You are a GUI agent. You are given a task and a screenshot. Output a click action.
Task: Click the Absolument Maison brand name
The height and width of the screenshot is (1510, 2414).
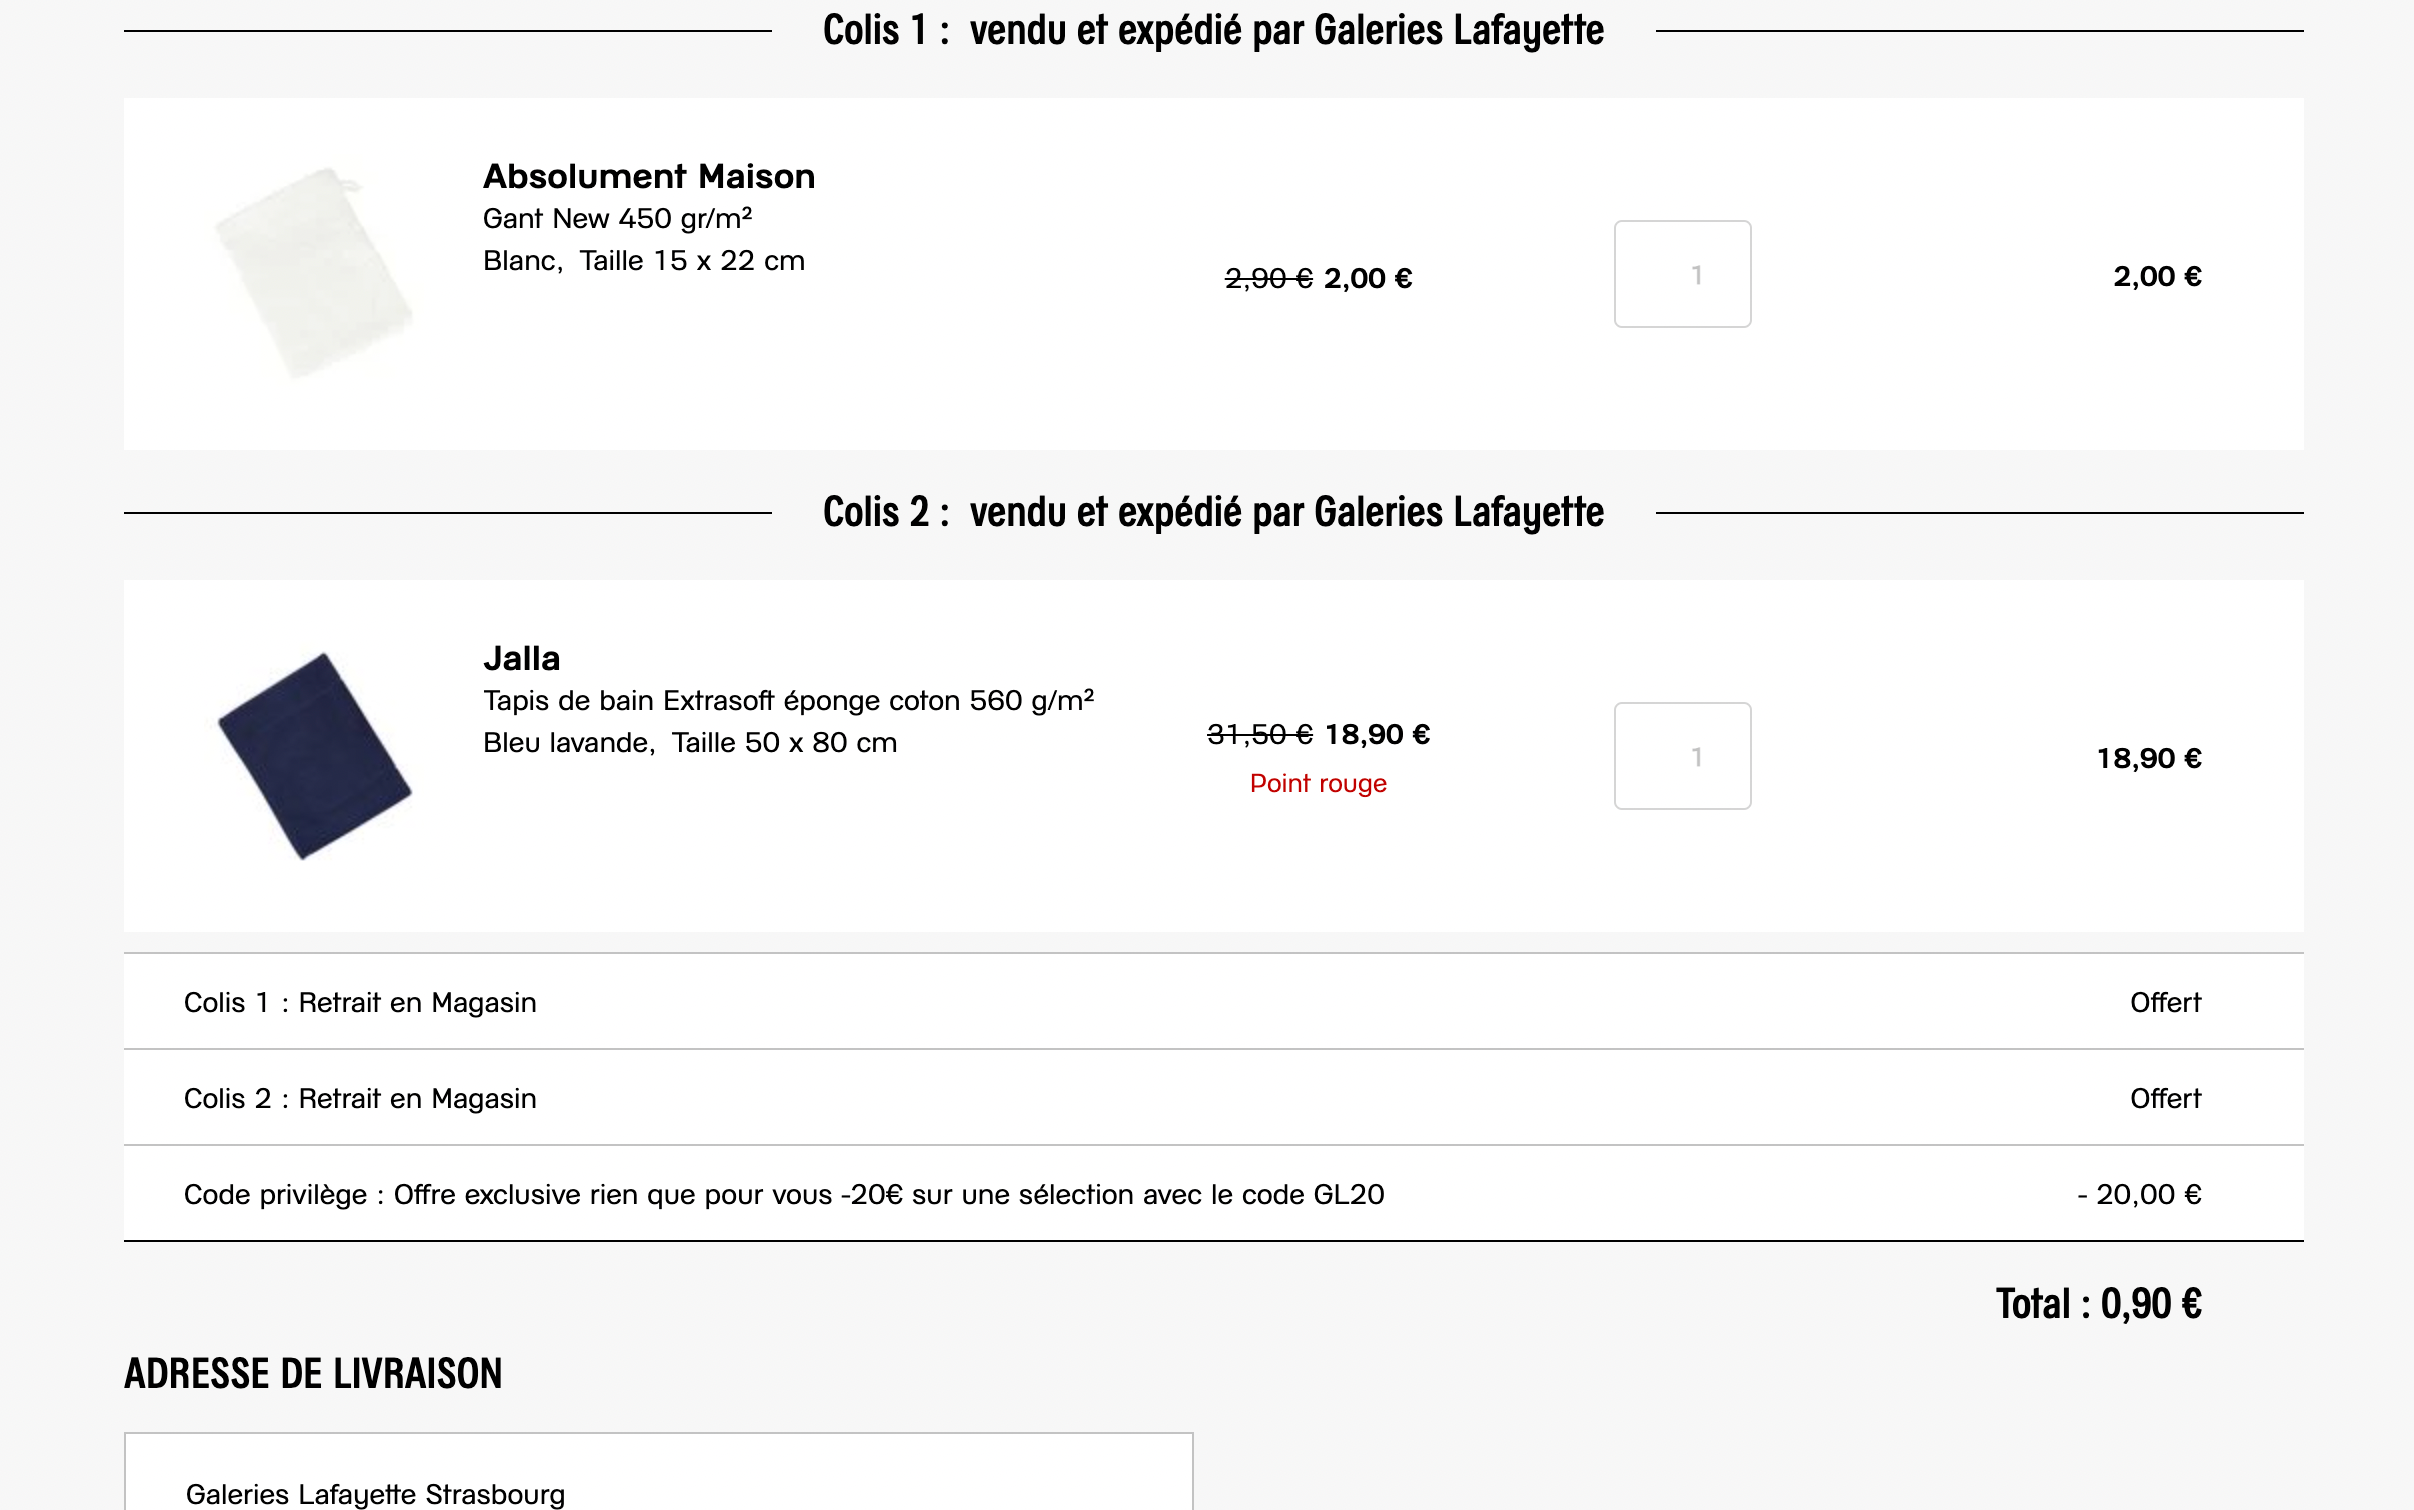point(648,176)
